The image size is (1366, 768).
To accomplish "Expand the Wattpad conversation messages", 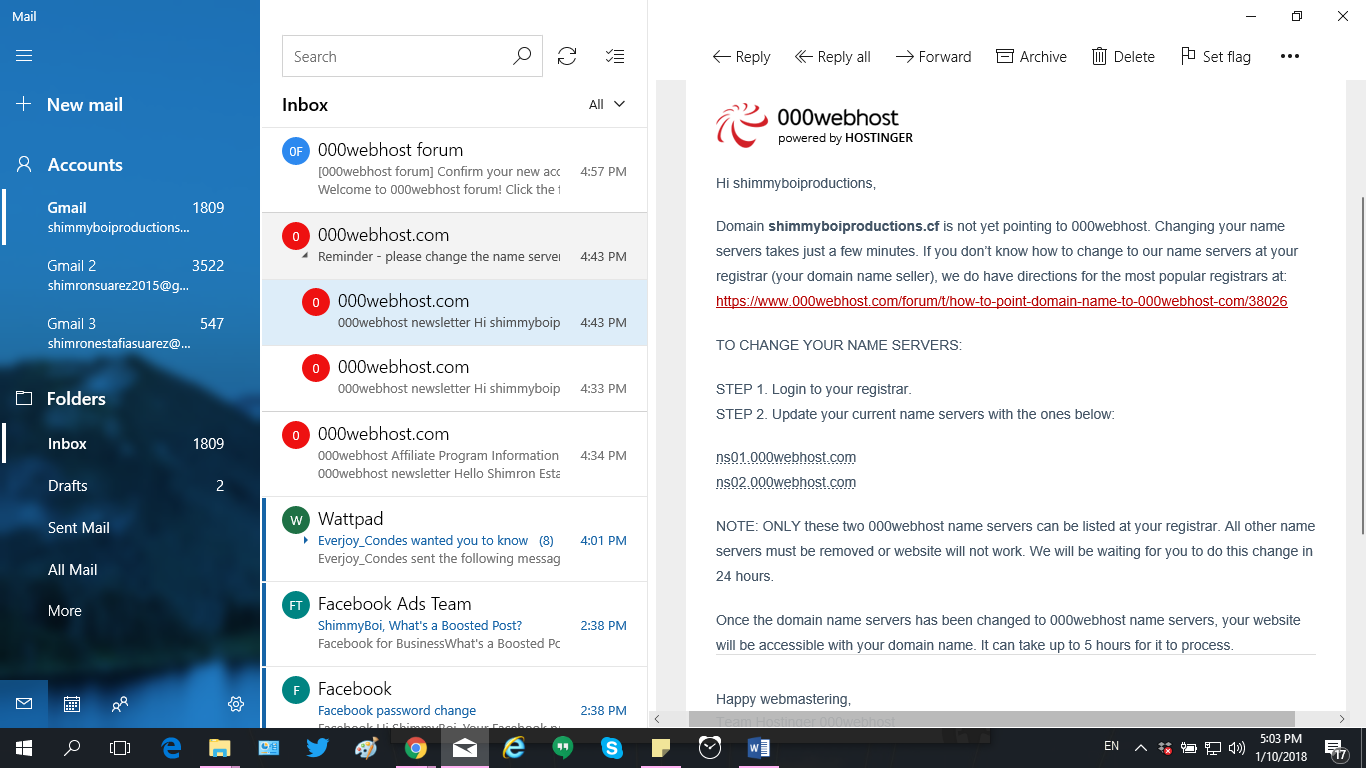I will tap(308, 540).
